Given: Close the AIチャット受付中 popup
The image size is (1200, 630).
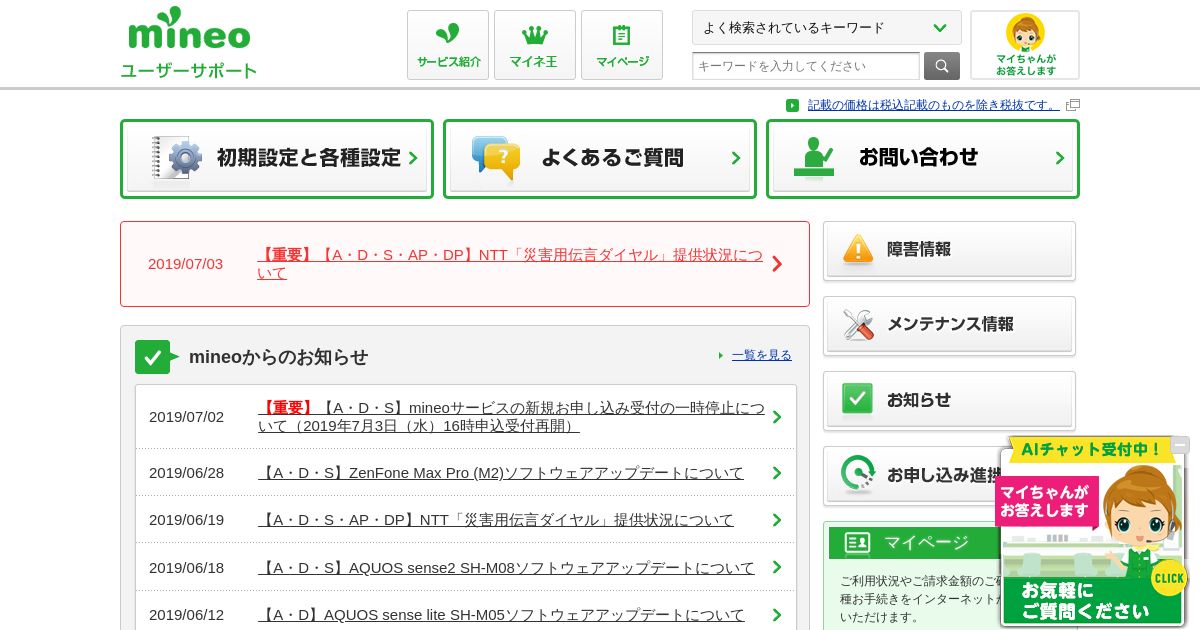Looking at the screenshot, I should (x=1180, y=445).
